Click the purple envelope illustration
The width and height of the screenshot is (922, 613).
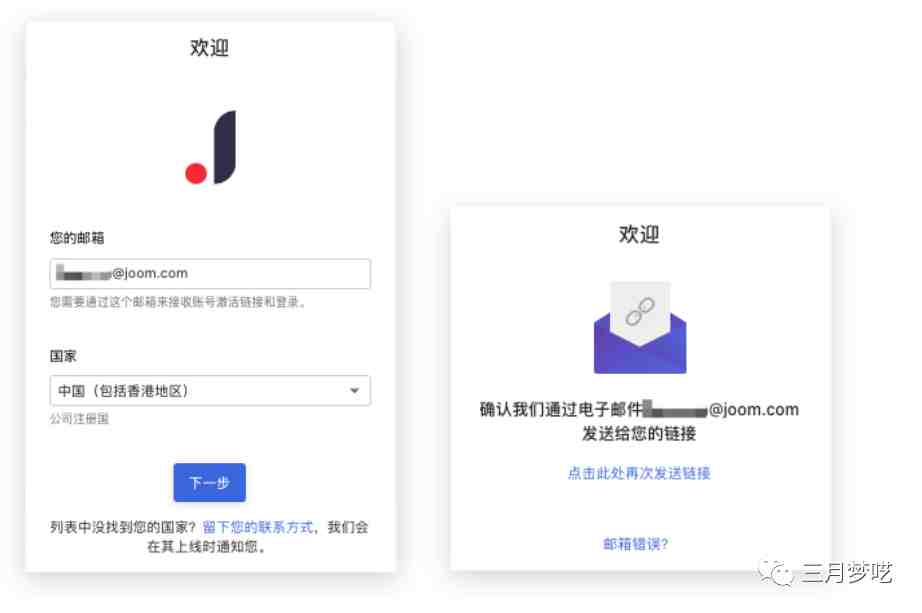tap(640, 328)
